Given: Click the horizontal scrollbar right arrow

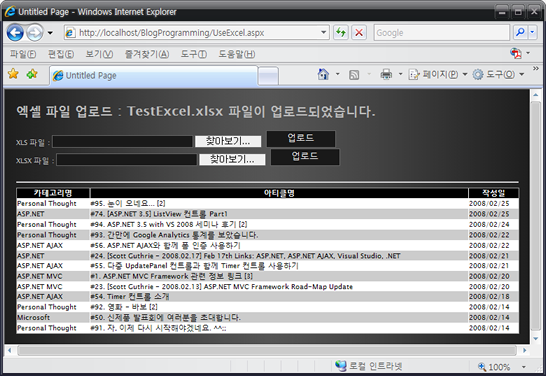Looking at the screenshot, I should click(524, 350).
